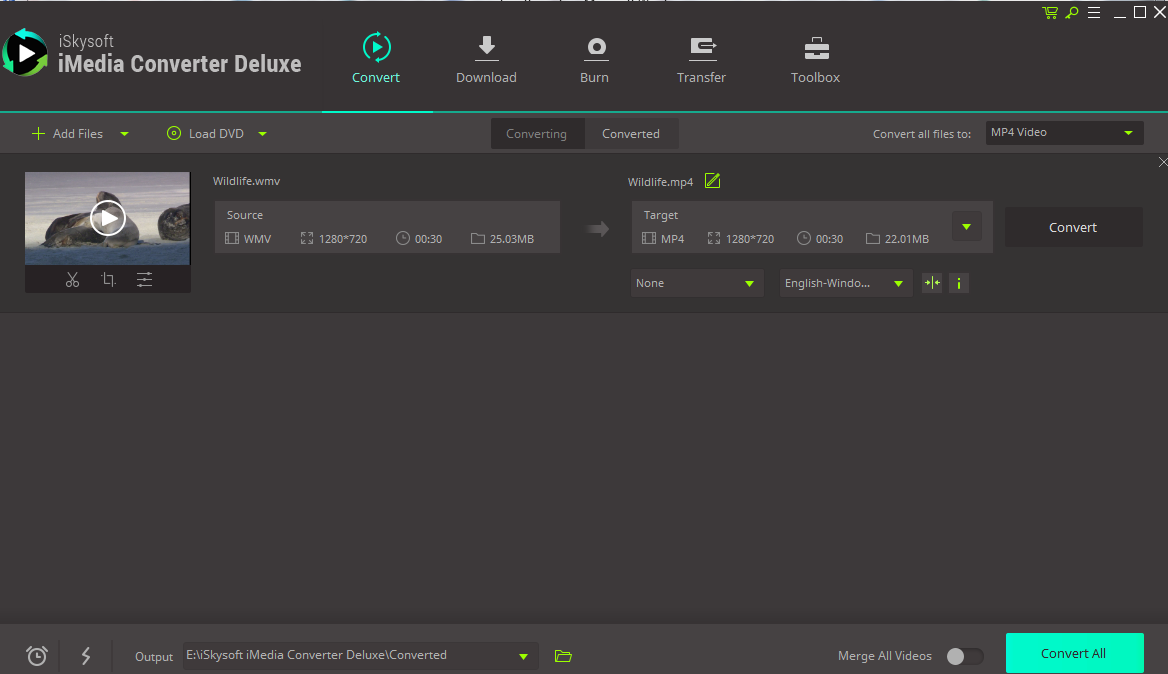
Task: Switch to the Converted tab
Action: click(631, 133)
